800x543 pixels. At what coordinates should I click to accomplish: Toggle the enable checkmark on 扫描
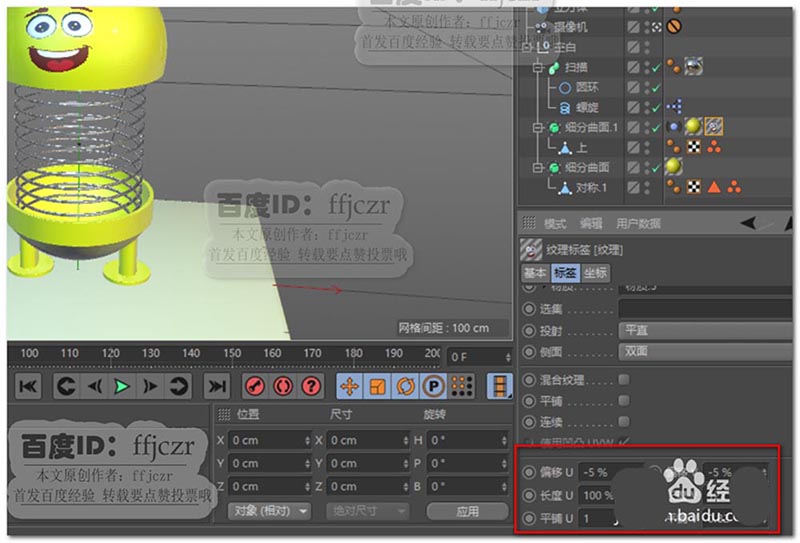(656, 67)
